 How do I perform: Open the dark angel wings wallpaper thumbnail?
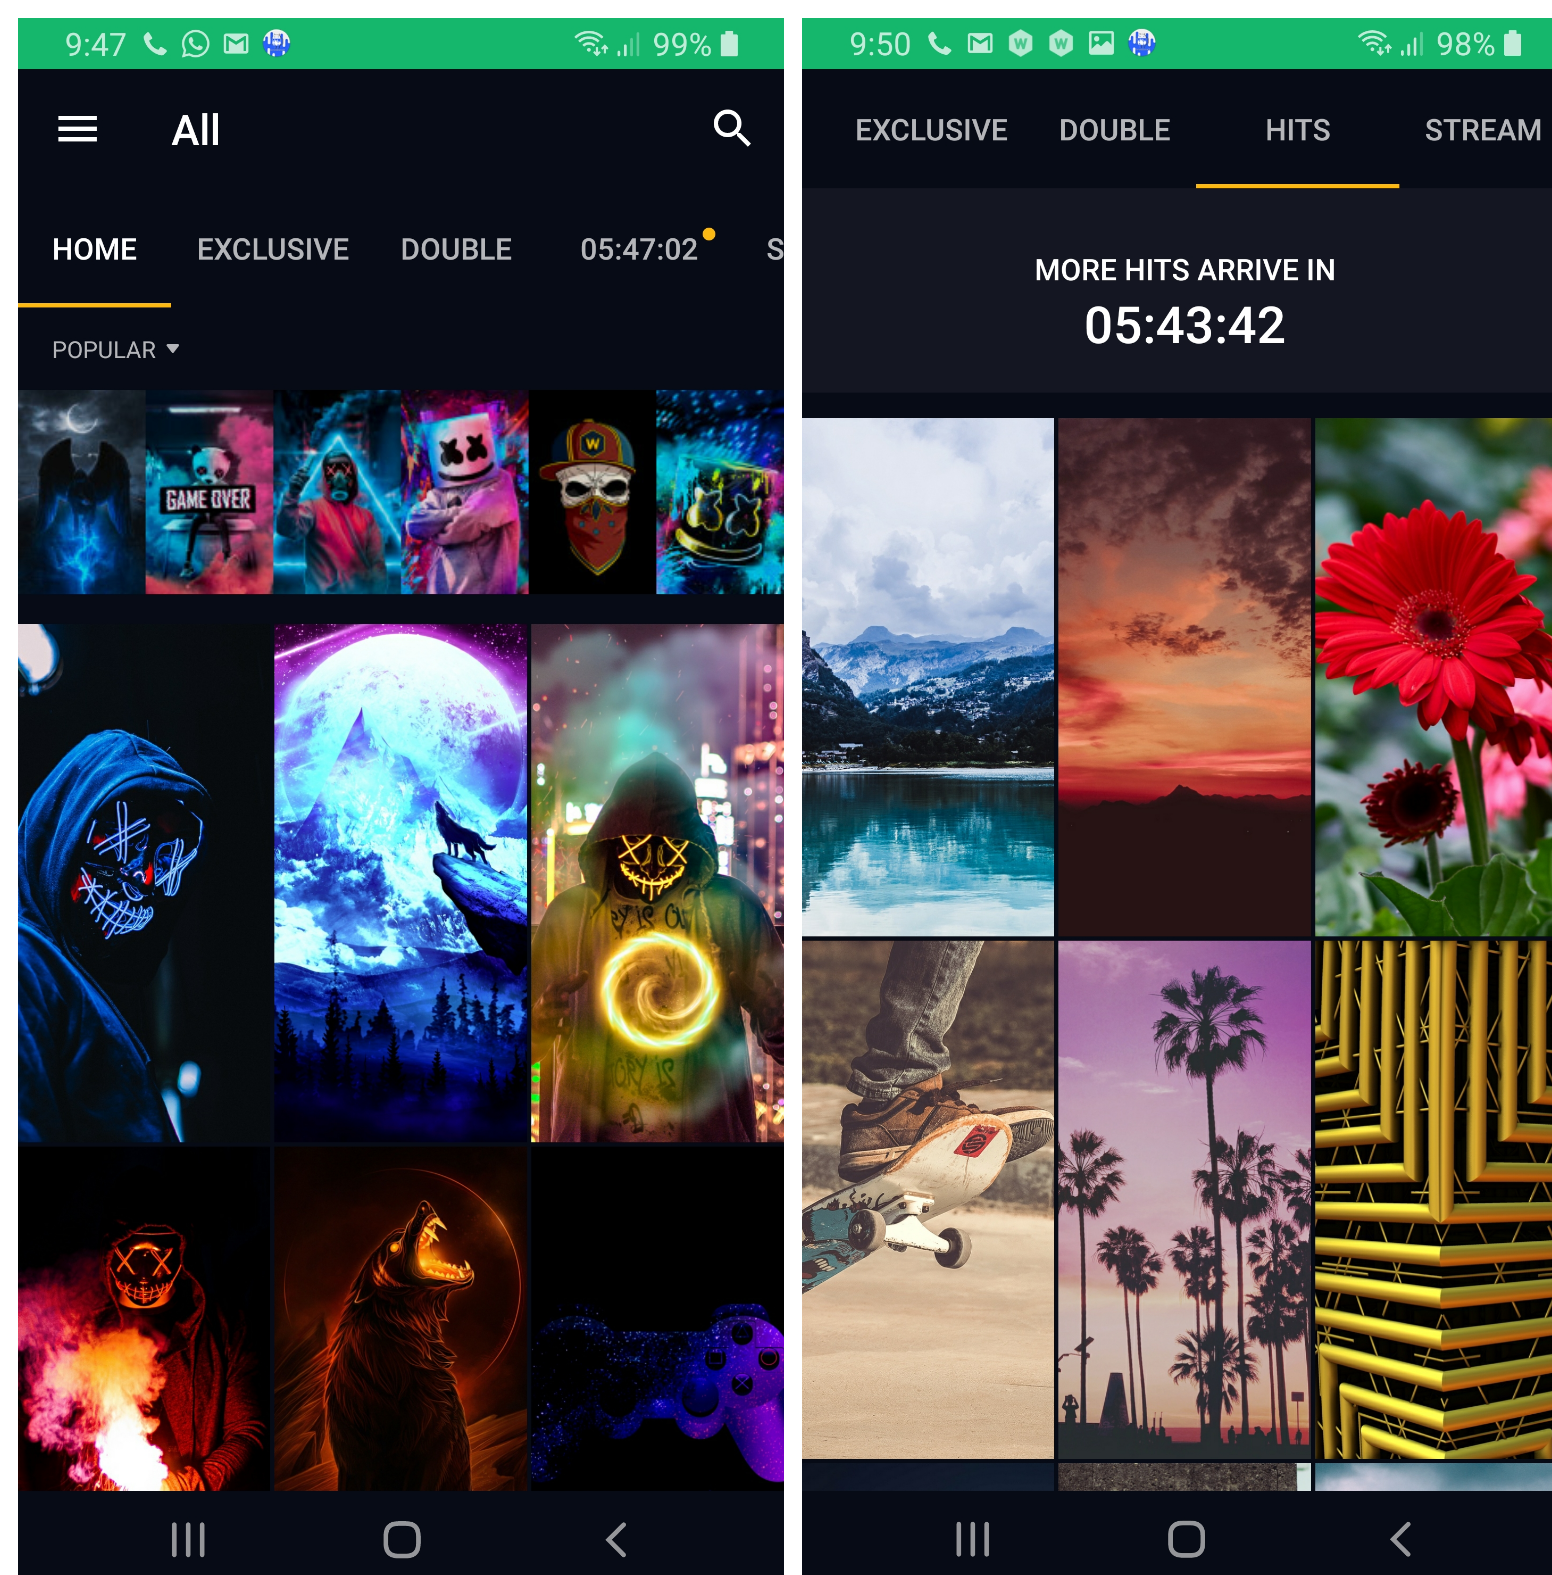coord(81,492)
